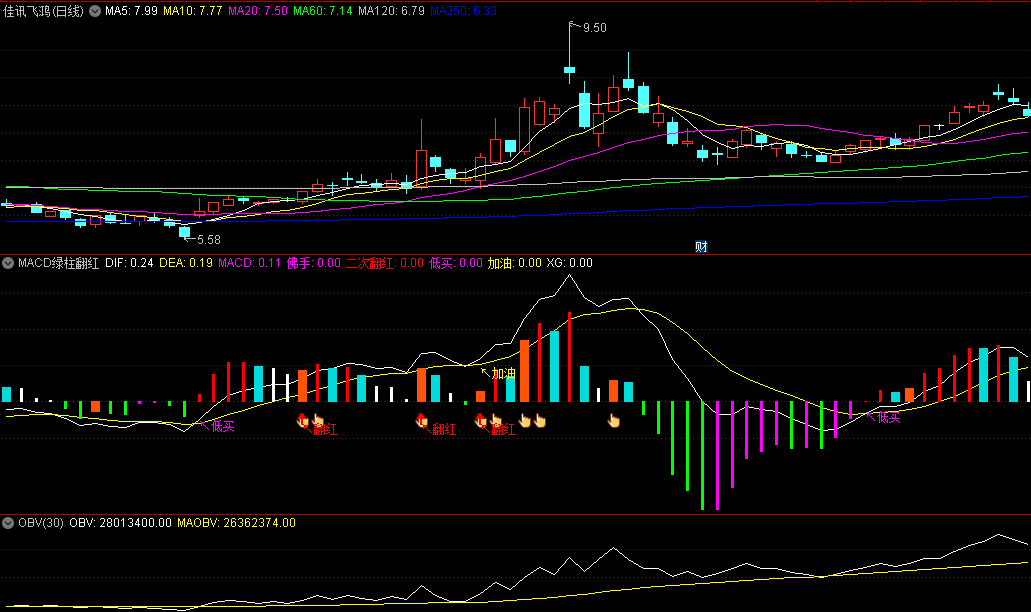Click the MA120: 6.79 value
The height and width of the screenshot is (612, 1031).
click(x=391, y=11)
